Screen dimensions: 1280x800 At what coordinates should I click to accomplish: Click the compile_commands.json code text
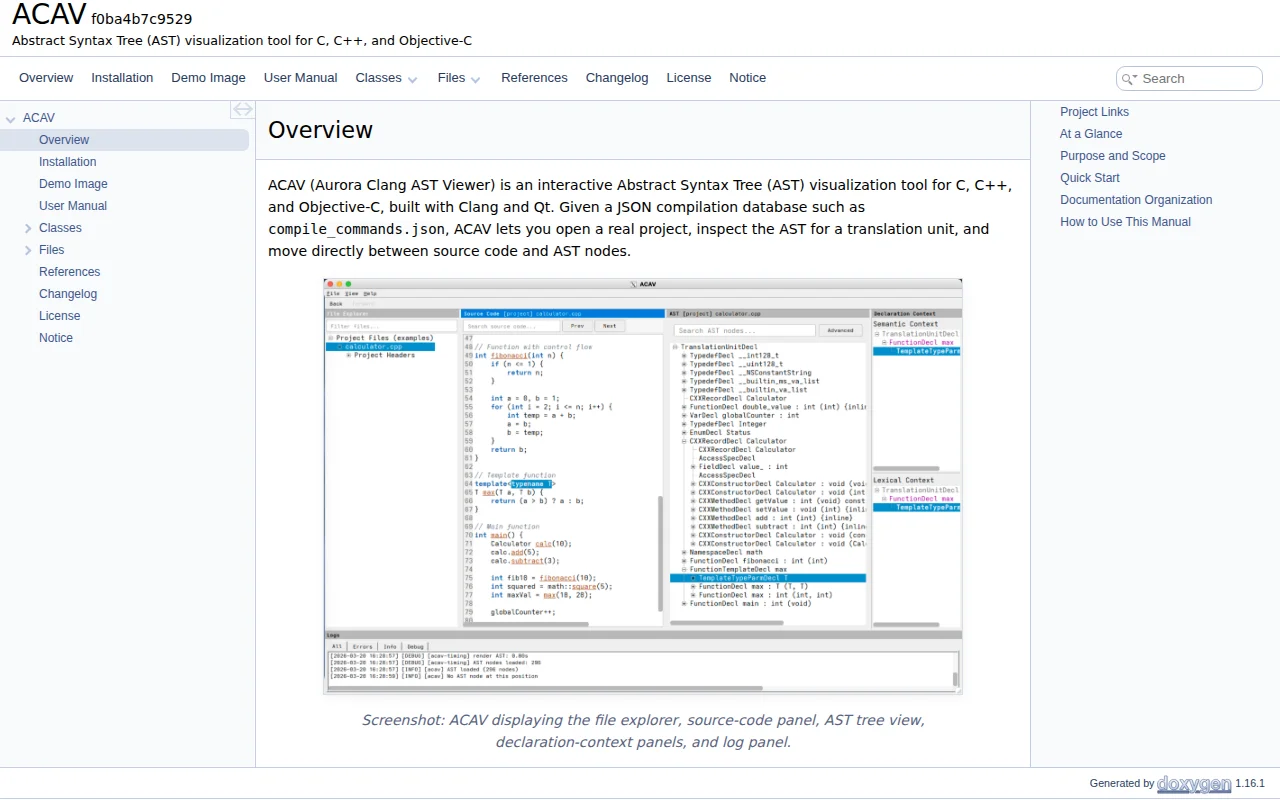click(356, 229)
